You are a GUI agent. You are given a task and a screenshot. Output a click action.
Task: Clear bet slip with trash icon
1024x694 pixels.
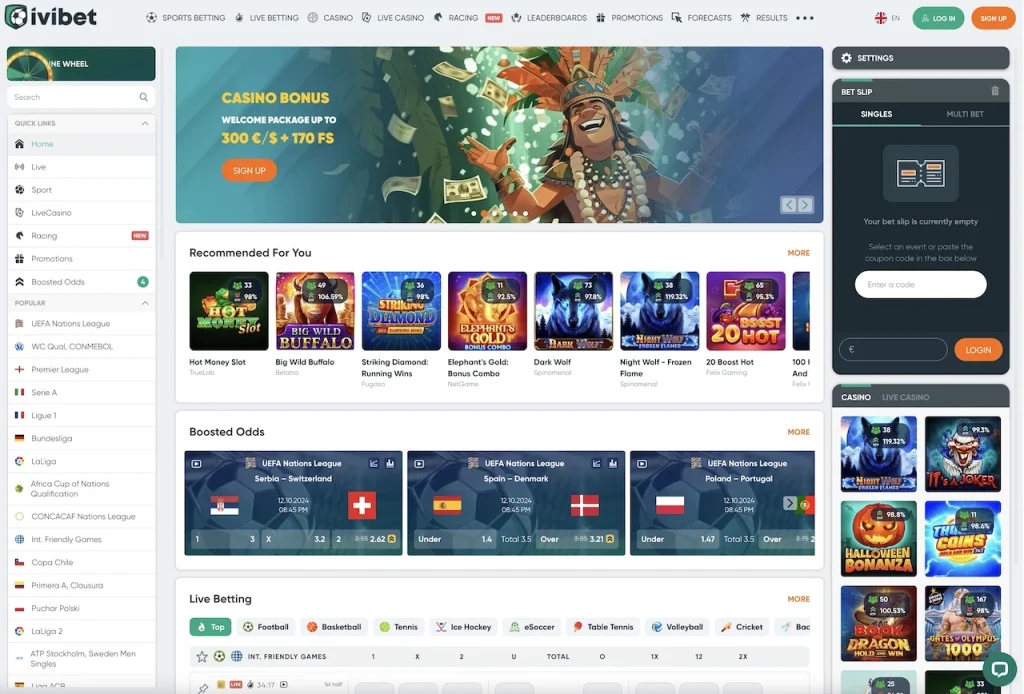coord(995,91)
